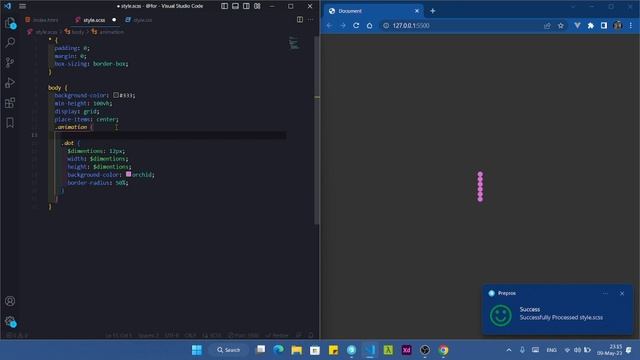The image size is (640, 360).
Task: Toggle the secondary side bar layout icon
Action: (247, 6)
